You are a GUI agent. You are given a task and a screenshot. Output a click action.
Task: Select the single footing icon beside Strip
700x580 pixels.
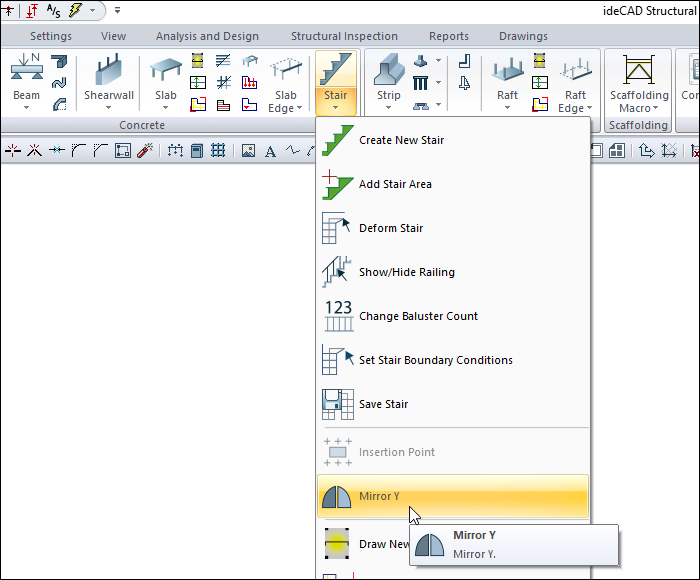click(420, 61)
